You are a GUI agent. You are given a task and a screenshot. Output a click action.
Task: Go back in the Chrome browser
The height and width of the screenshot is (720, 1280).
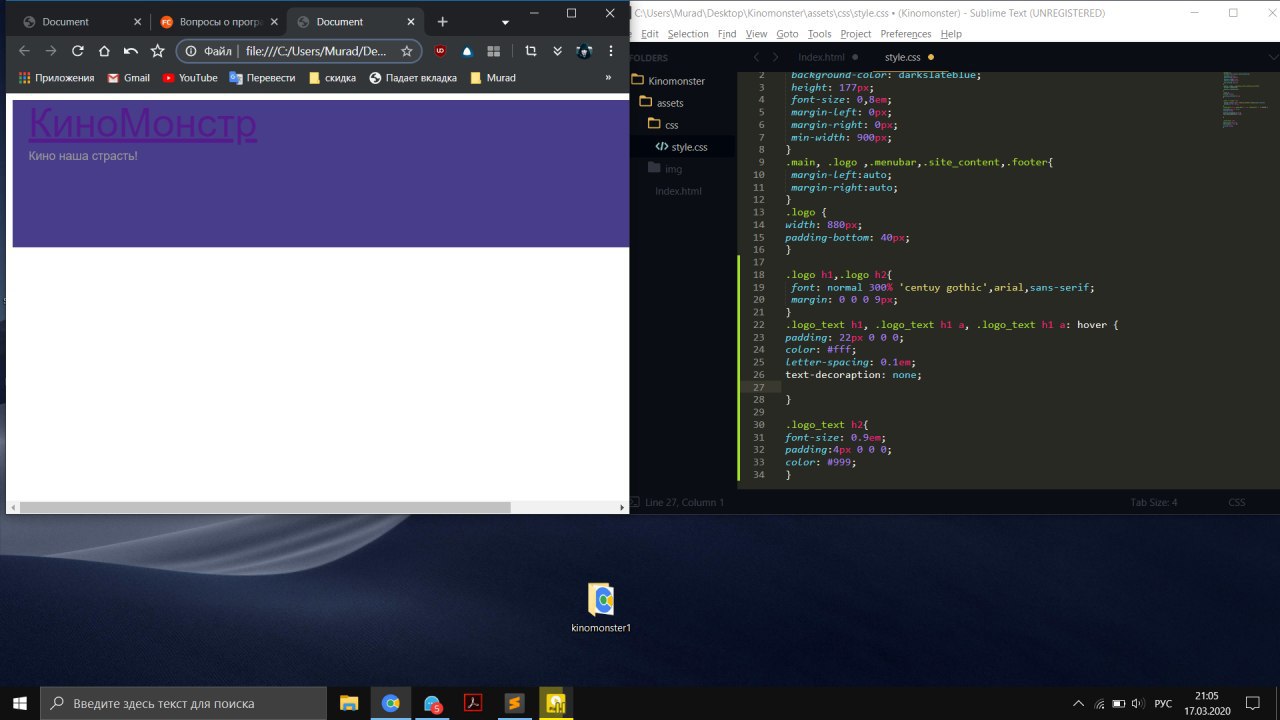click(x=25, y=51)
